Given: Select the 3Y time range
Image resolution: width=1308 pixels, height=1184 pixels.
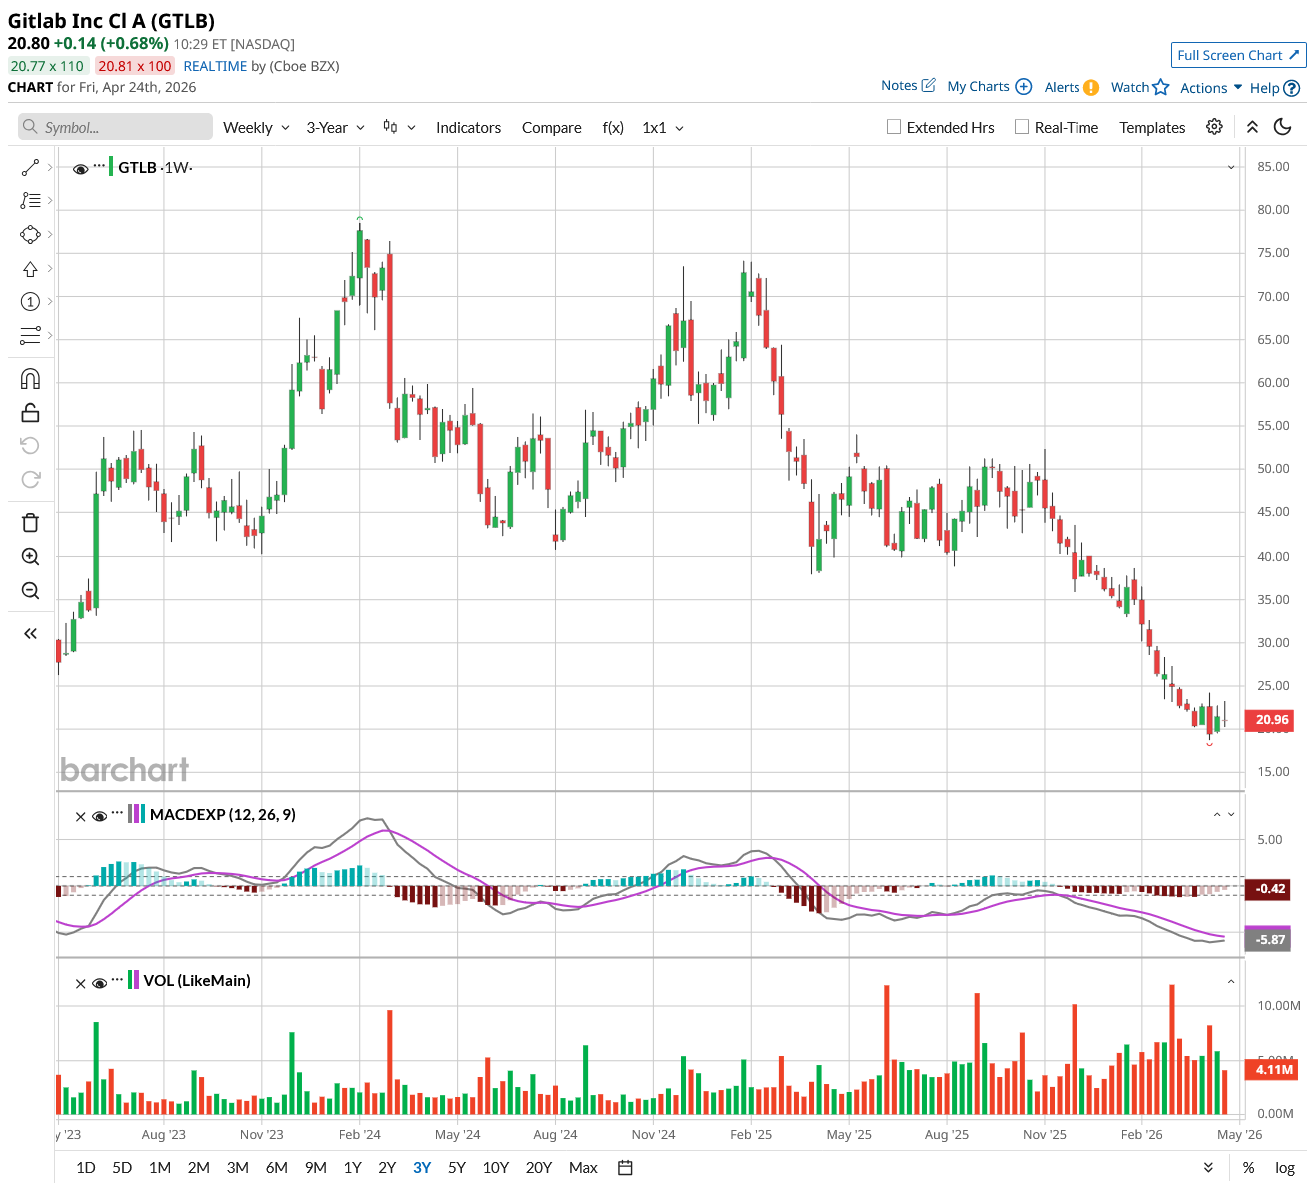Looking at the screenshot, I should (422, 1167).
